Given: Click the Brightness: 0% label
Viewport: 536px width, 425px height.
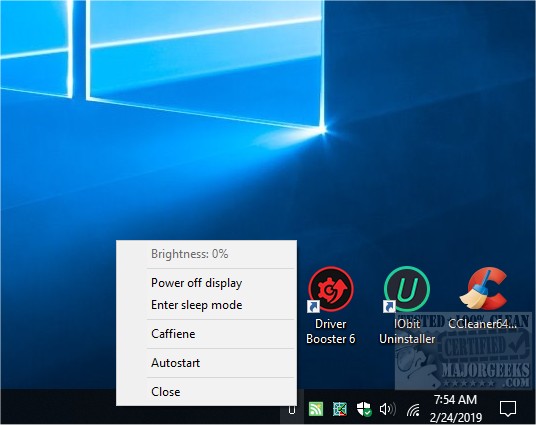Looking at the screenshot, I should [x=189, y=254].
